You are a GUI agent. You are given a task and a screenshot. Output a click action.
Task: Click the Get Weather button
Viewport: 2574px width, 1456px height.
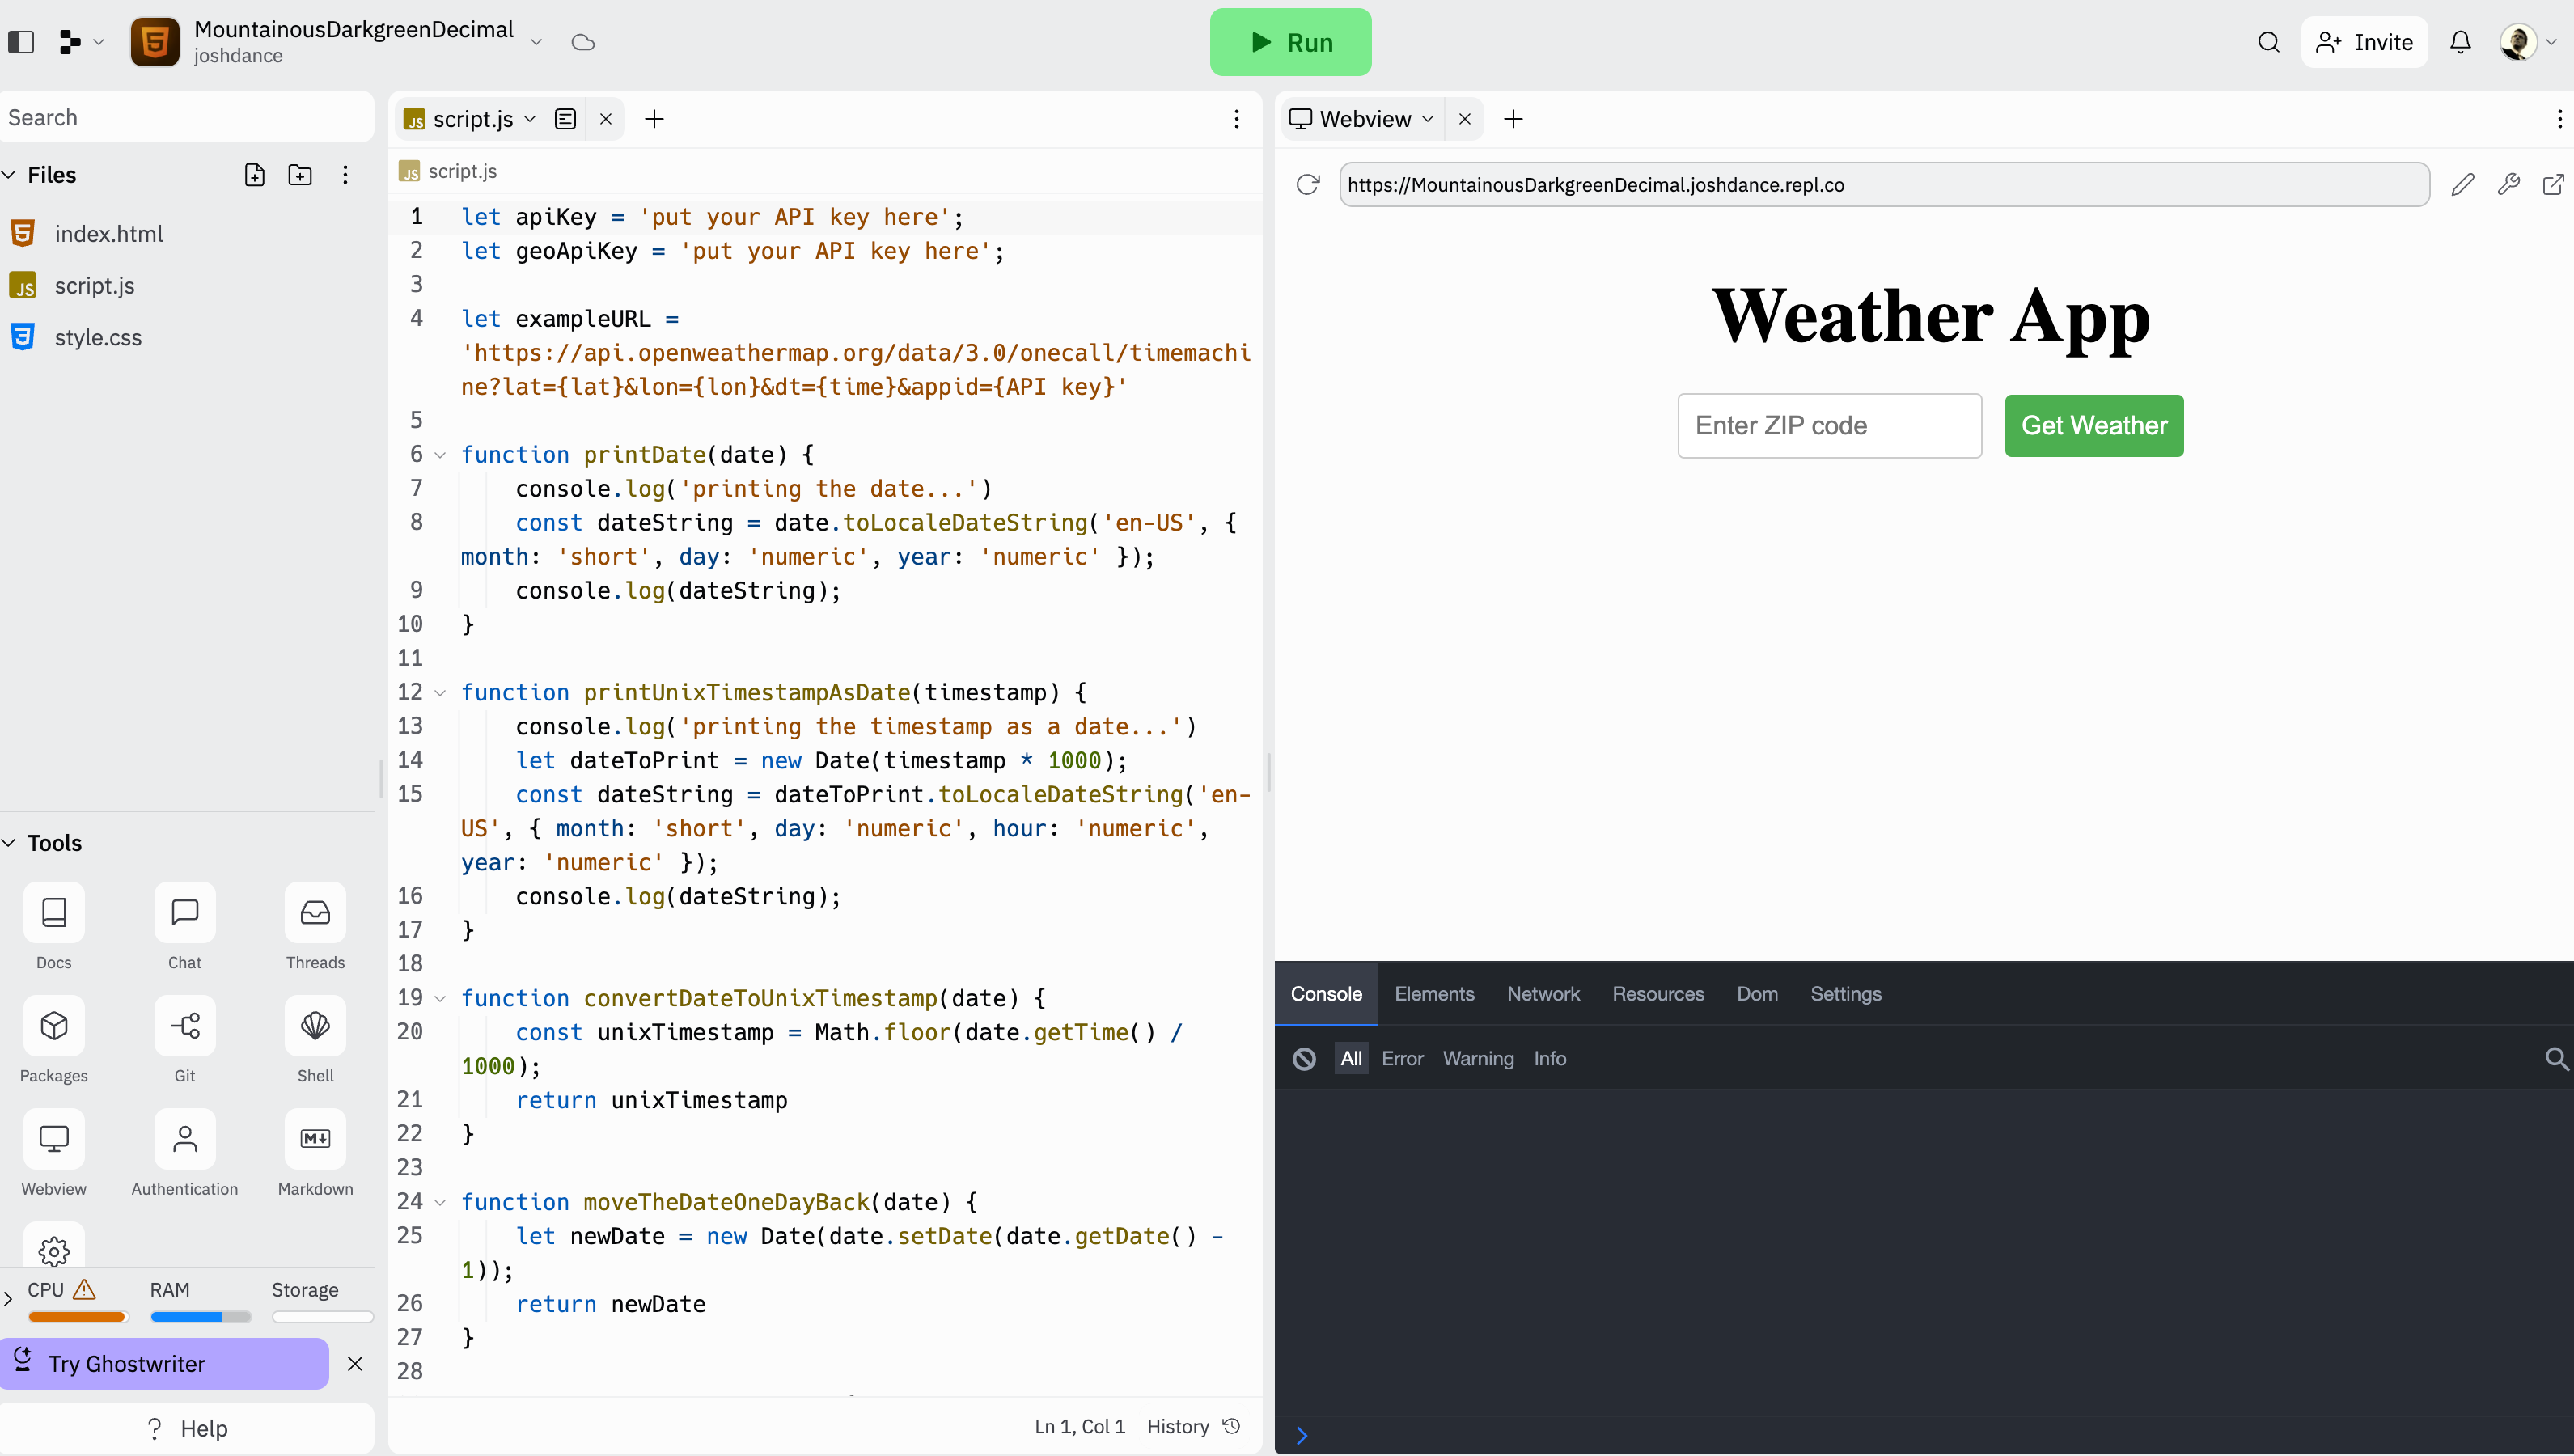pyautogui.click(x=2094, y=426)
